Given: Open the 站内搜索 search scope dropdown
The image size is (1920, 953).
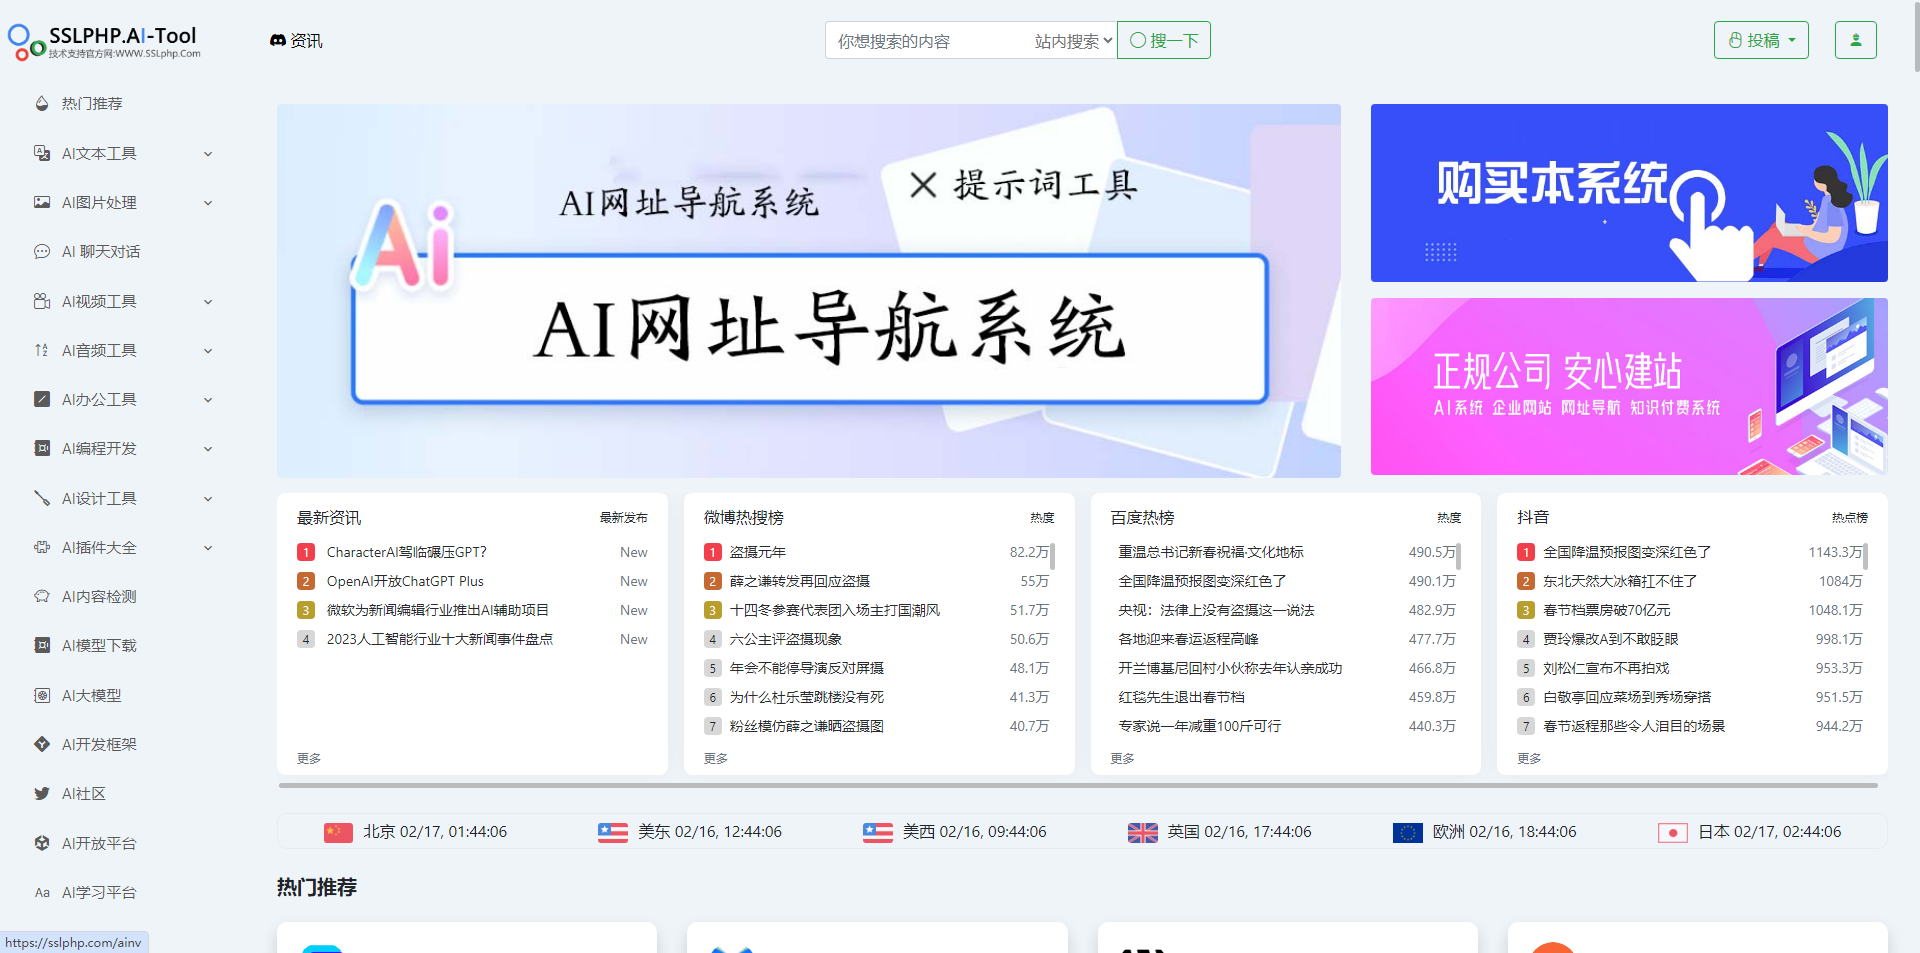Looking at the screenshot, I should coord(1073,41).
